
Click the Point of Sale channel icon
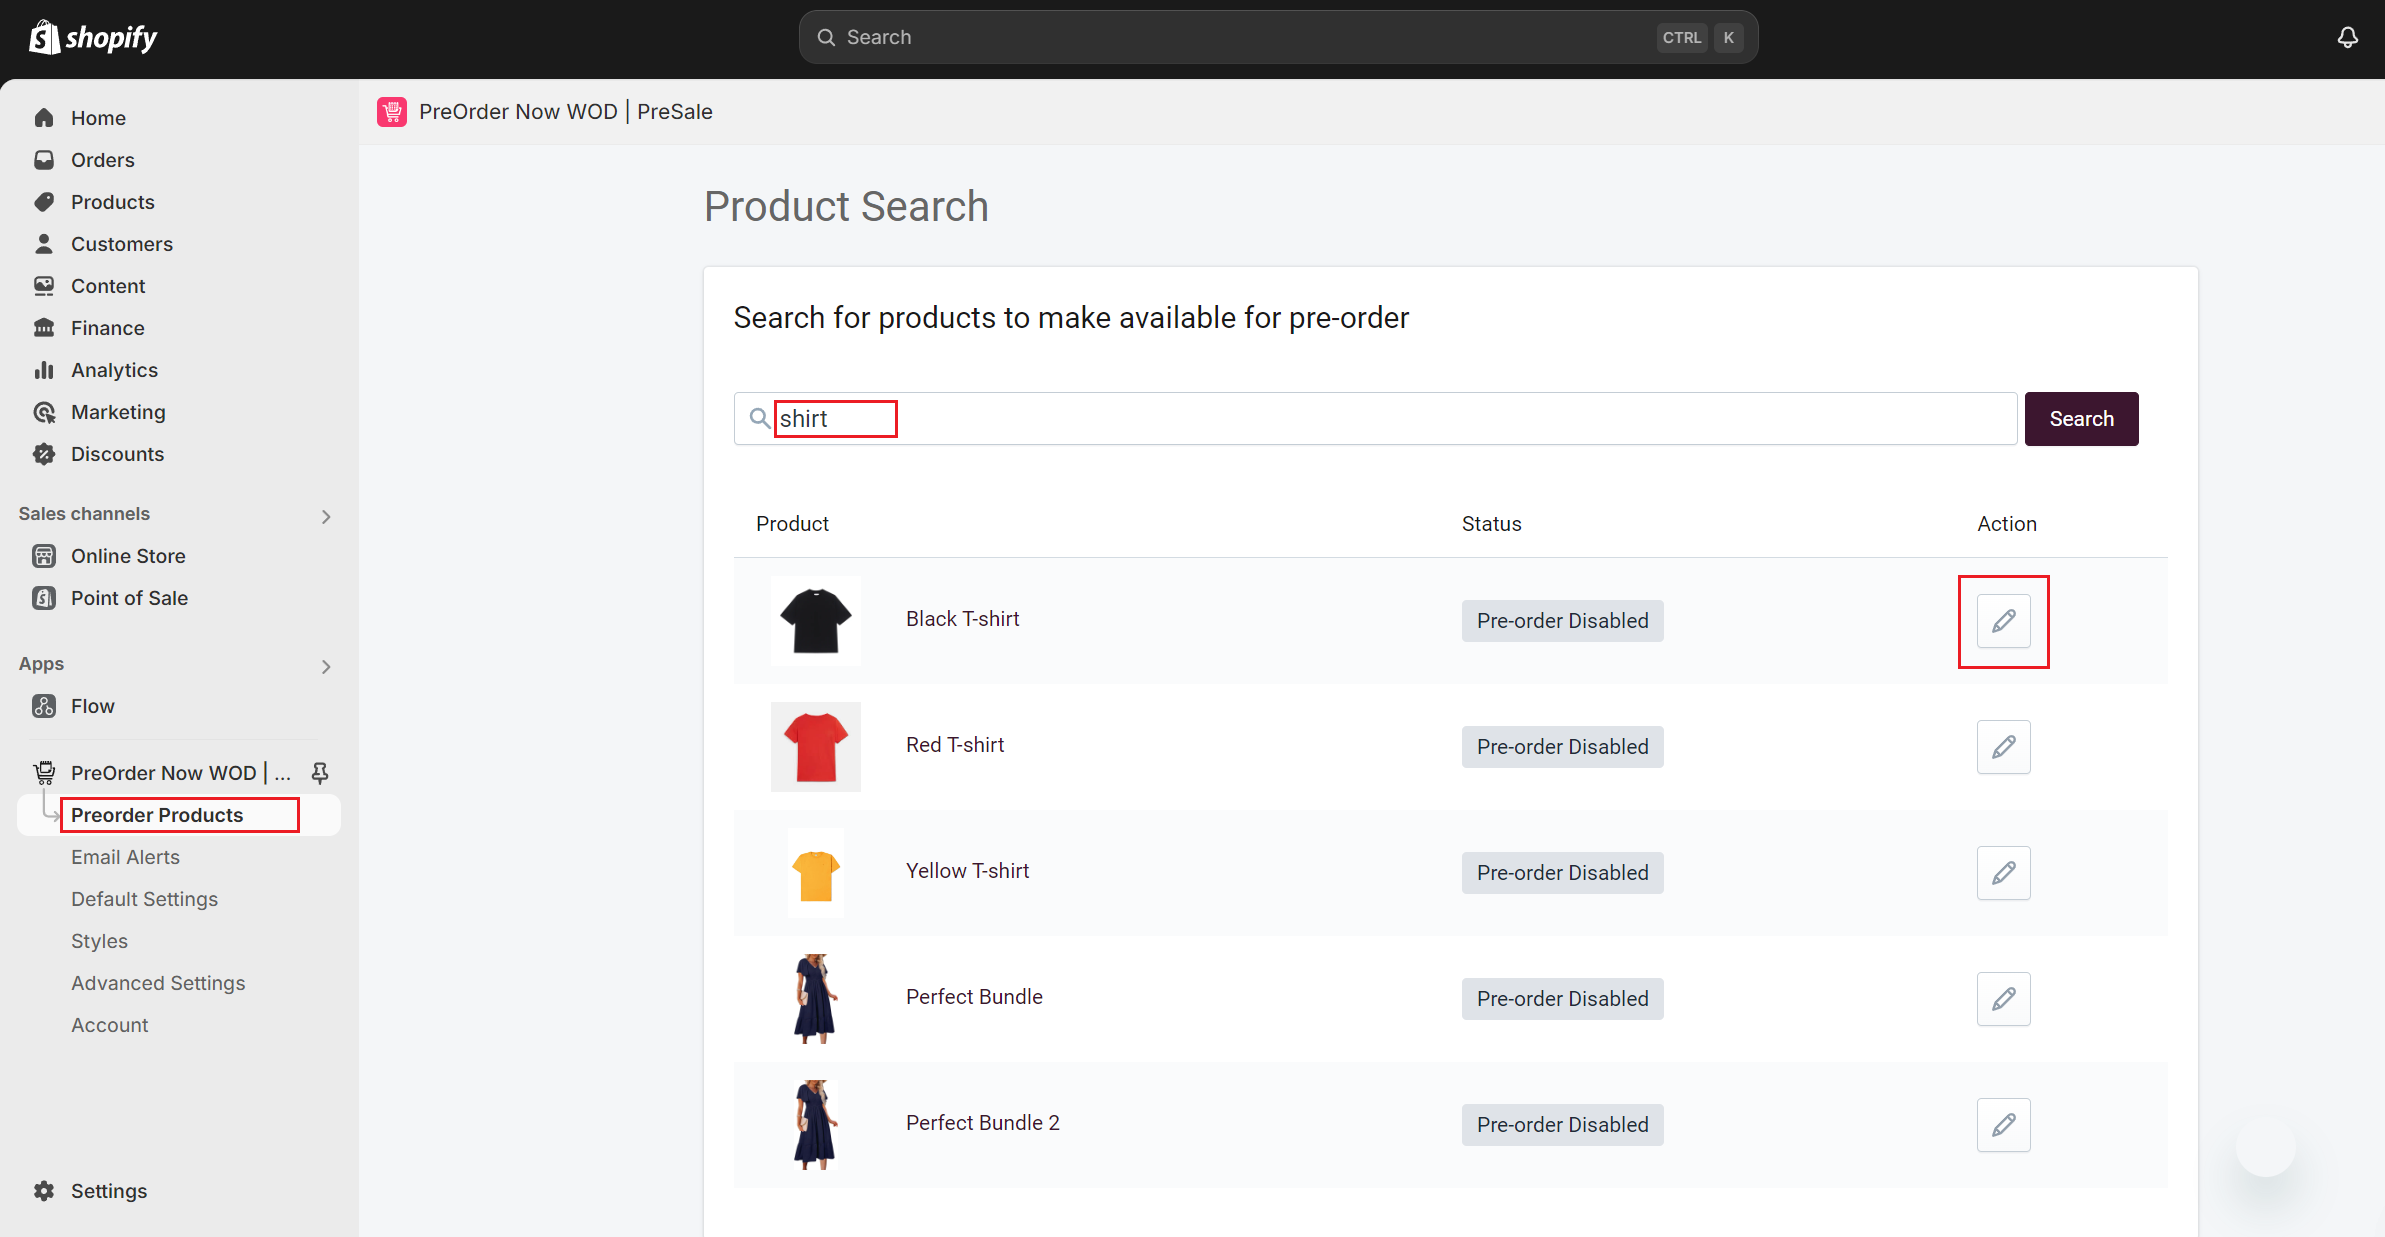[45, 598]
